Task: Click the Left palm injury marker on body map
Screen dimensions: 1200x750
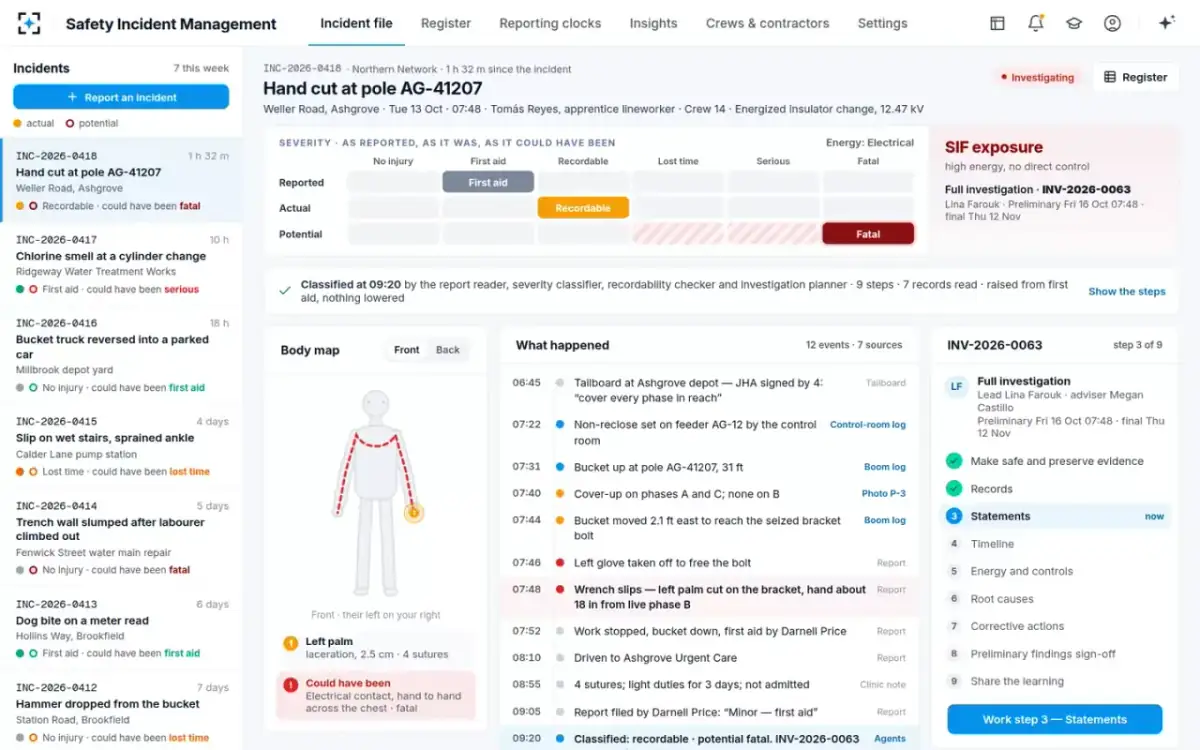Action: pyautogui.click(x=413, y=513)
